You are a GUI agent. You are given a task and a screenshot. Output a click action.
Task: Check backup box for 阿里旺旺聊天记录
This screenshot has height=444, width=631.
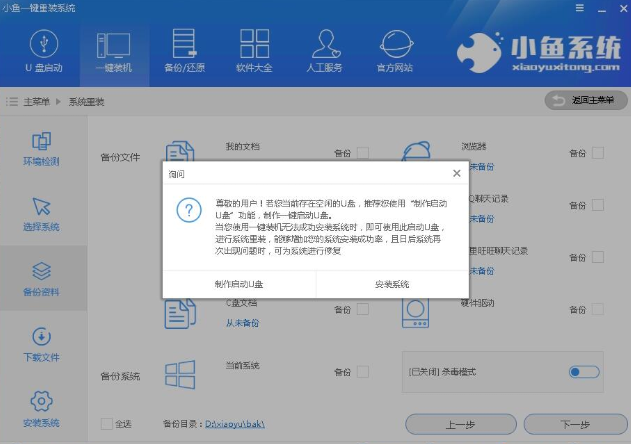pyautogui.click(x=598, y=257)
